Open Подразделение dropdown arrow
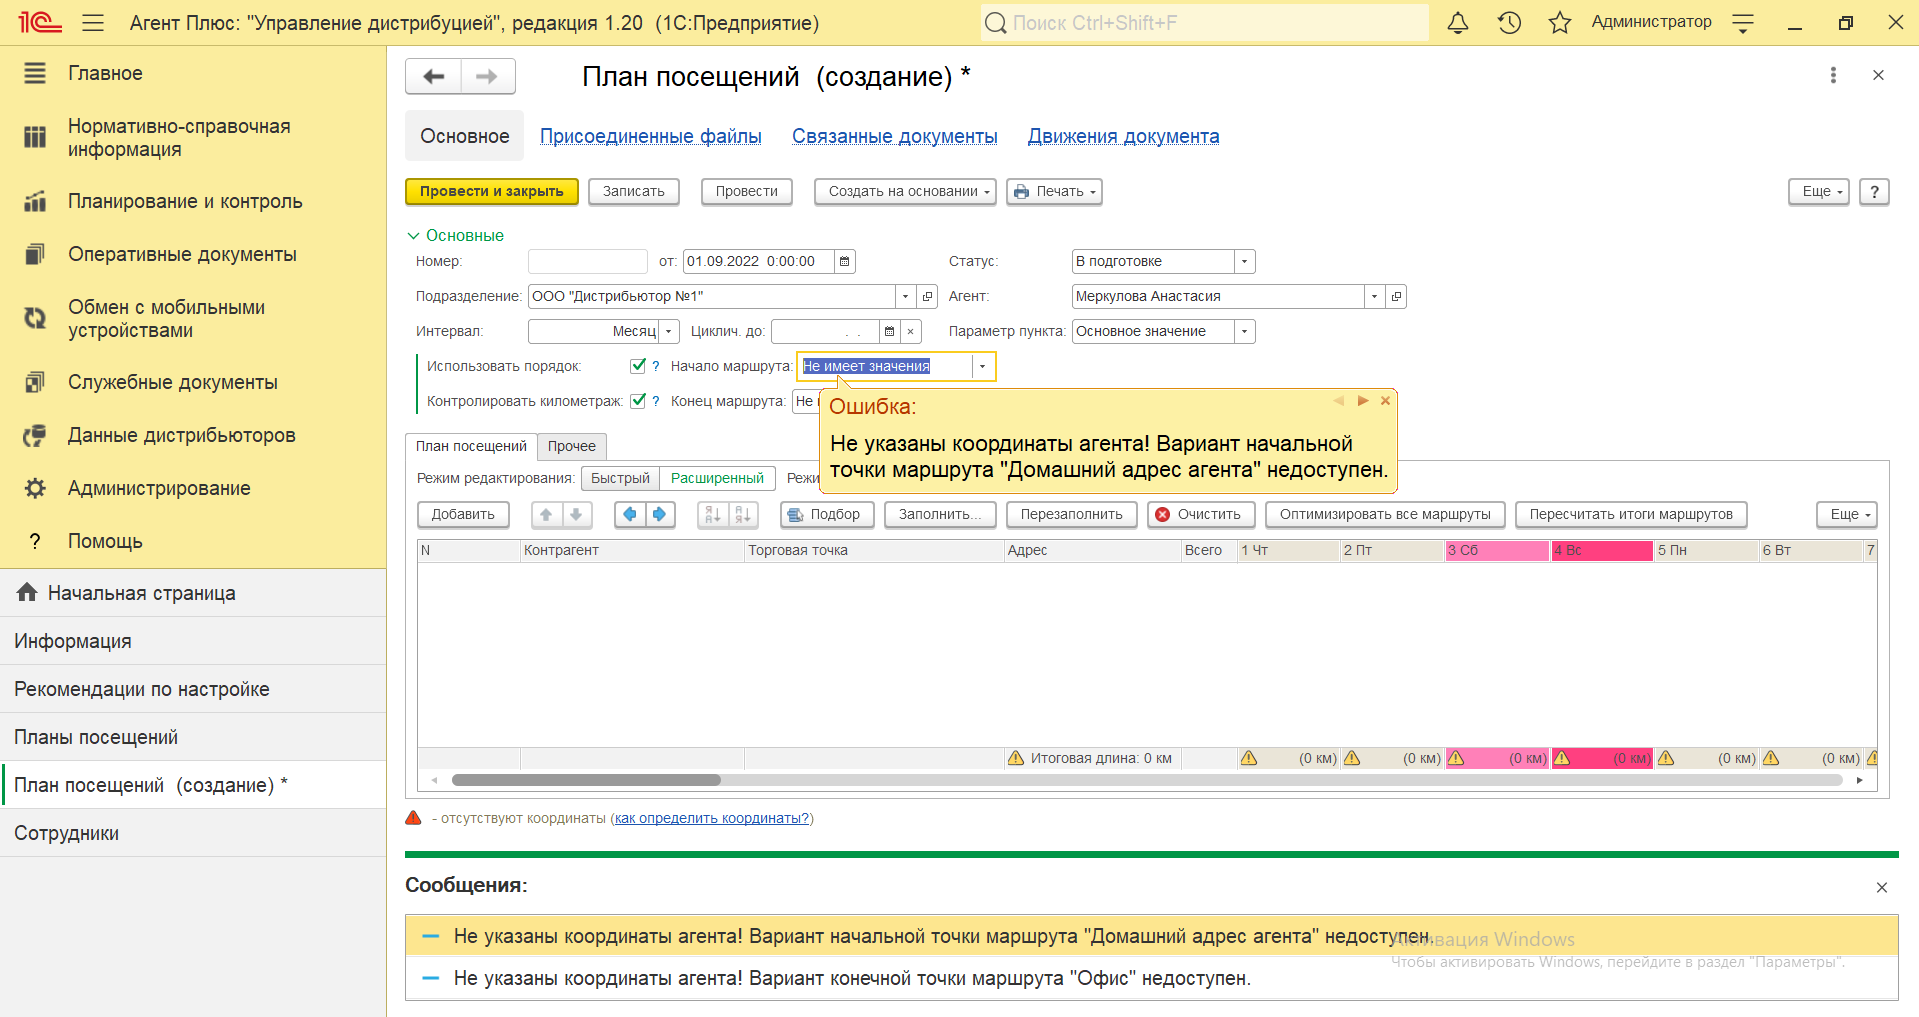 click(x=905, y=296)
